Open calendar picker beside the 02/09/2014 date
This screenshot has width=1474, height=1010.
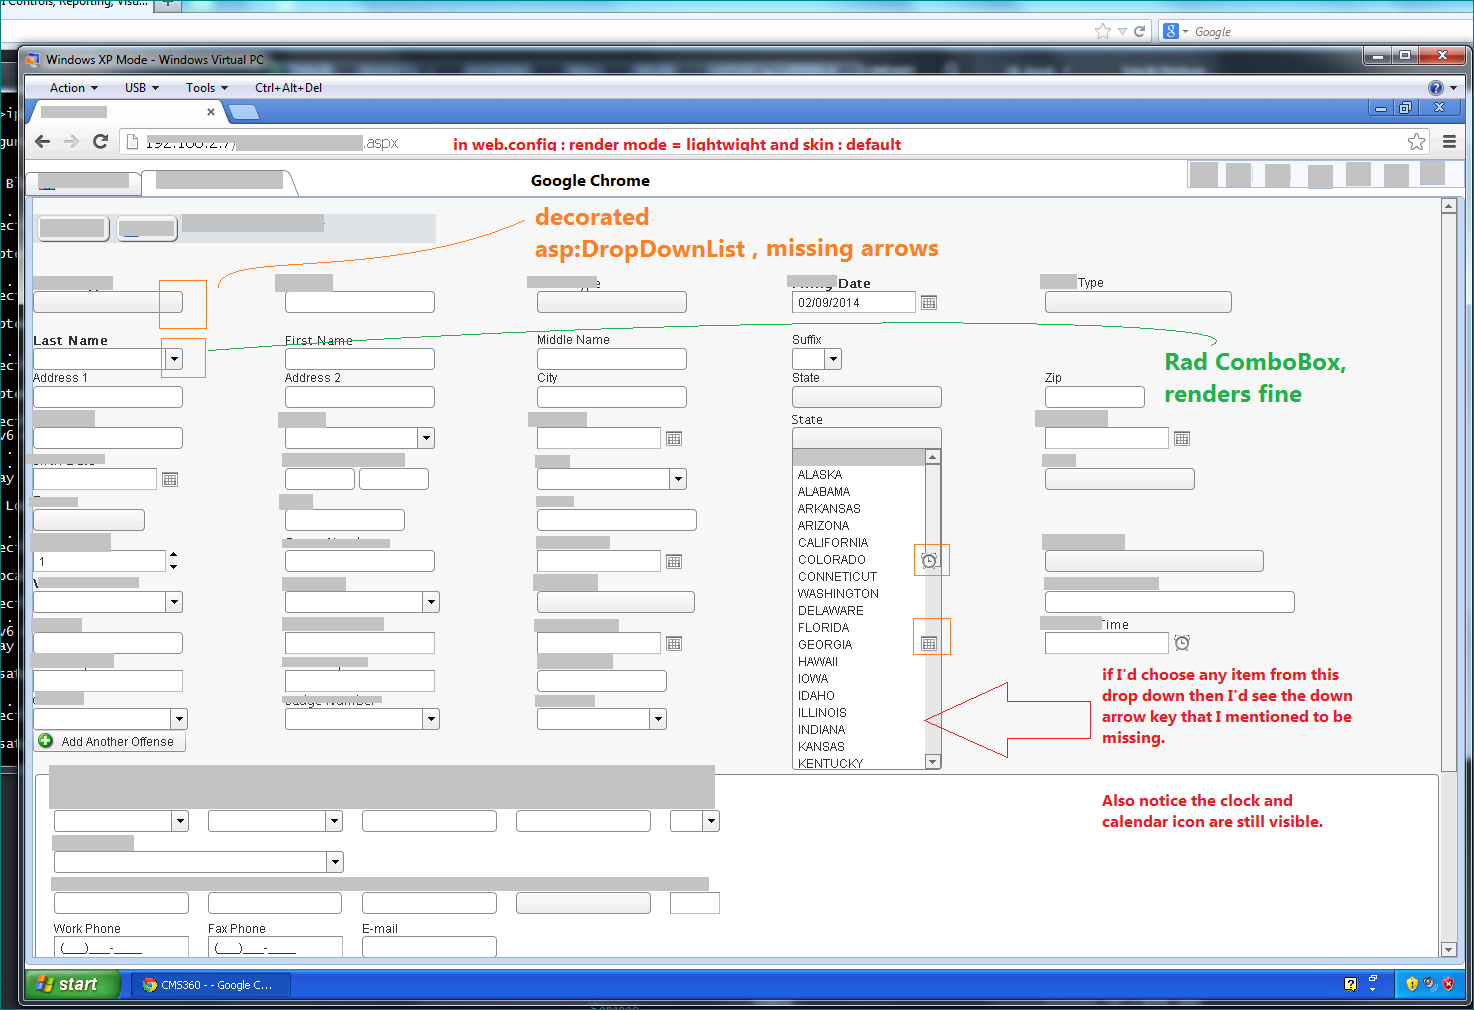pos(929,303)
